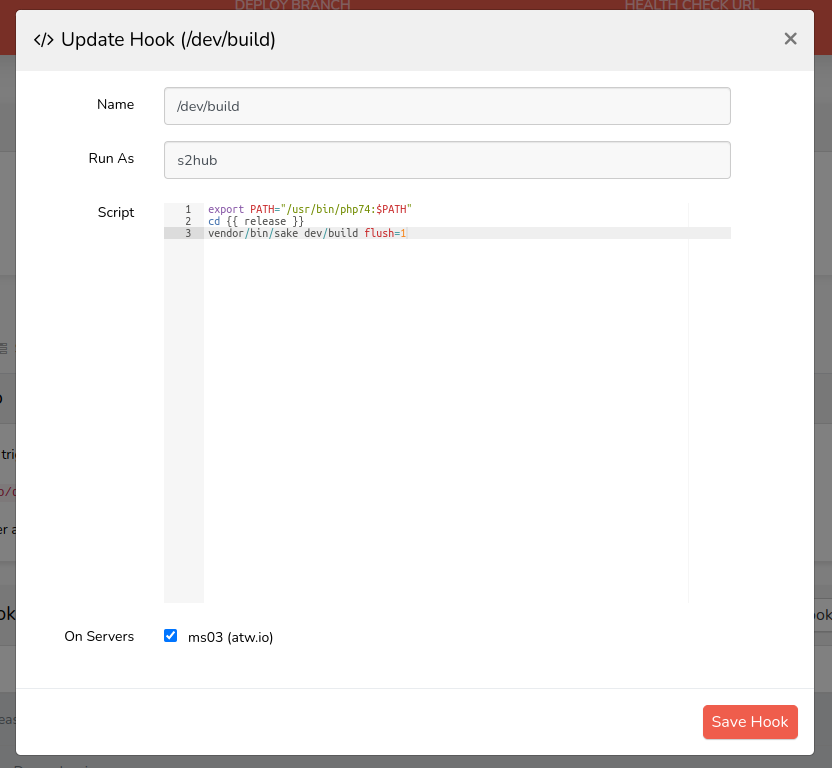The width and height of the screenshot is (832, 768).
Task: Click line number 2 in script gutter
Action: [187, 221]
